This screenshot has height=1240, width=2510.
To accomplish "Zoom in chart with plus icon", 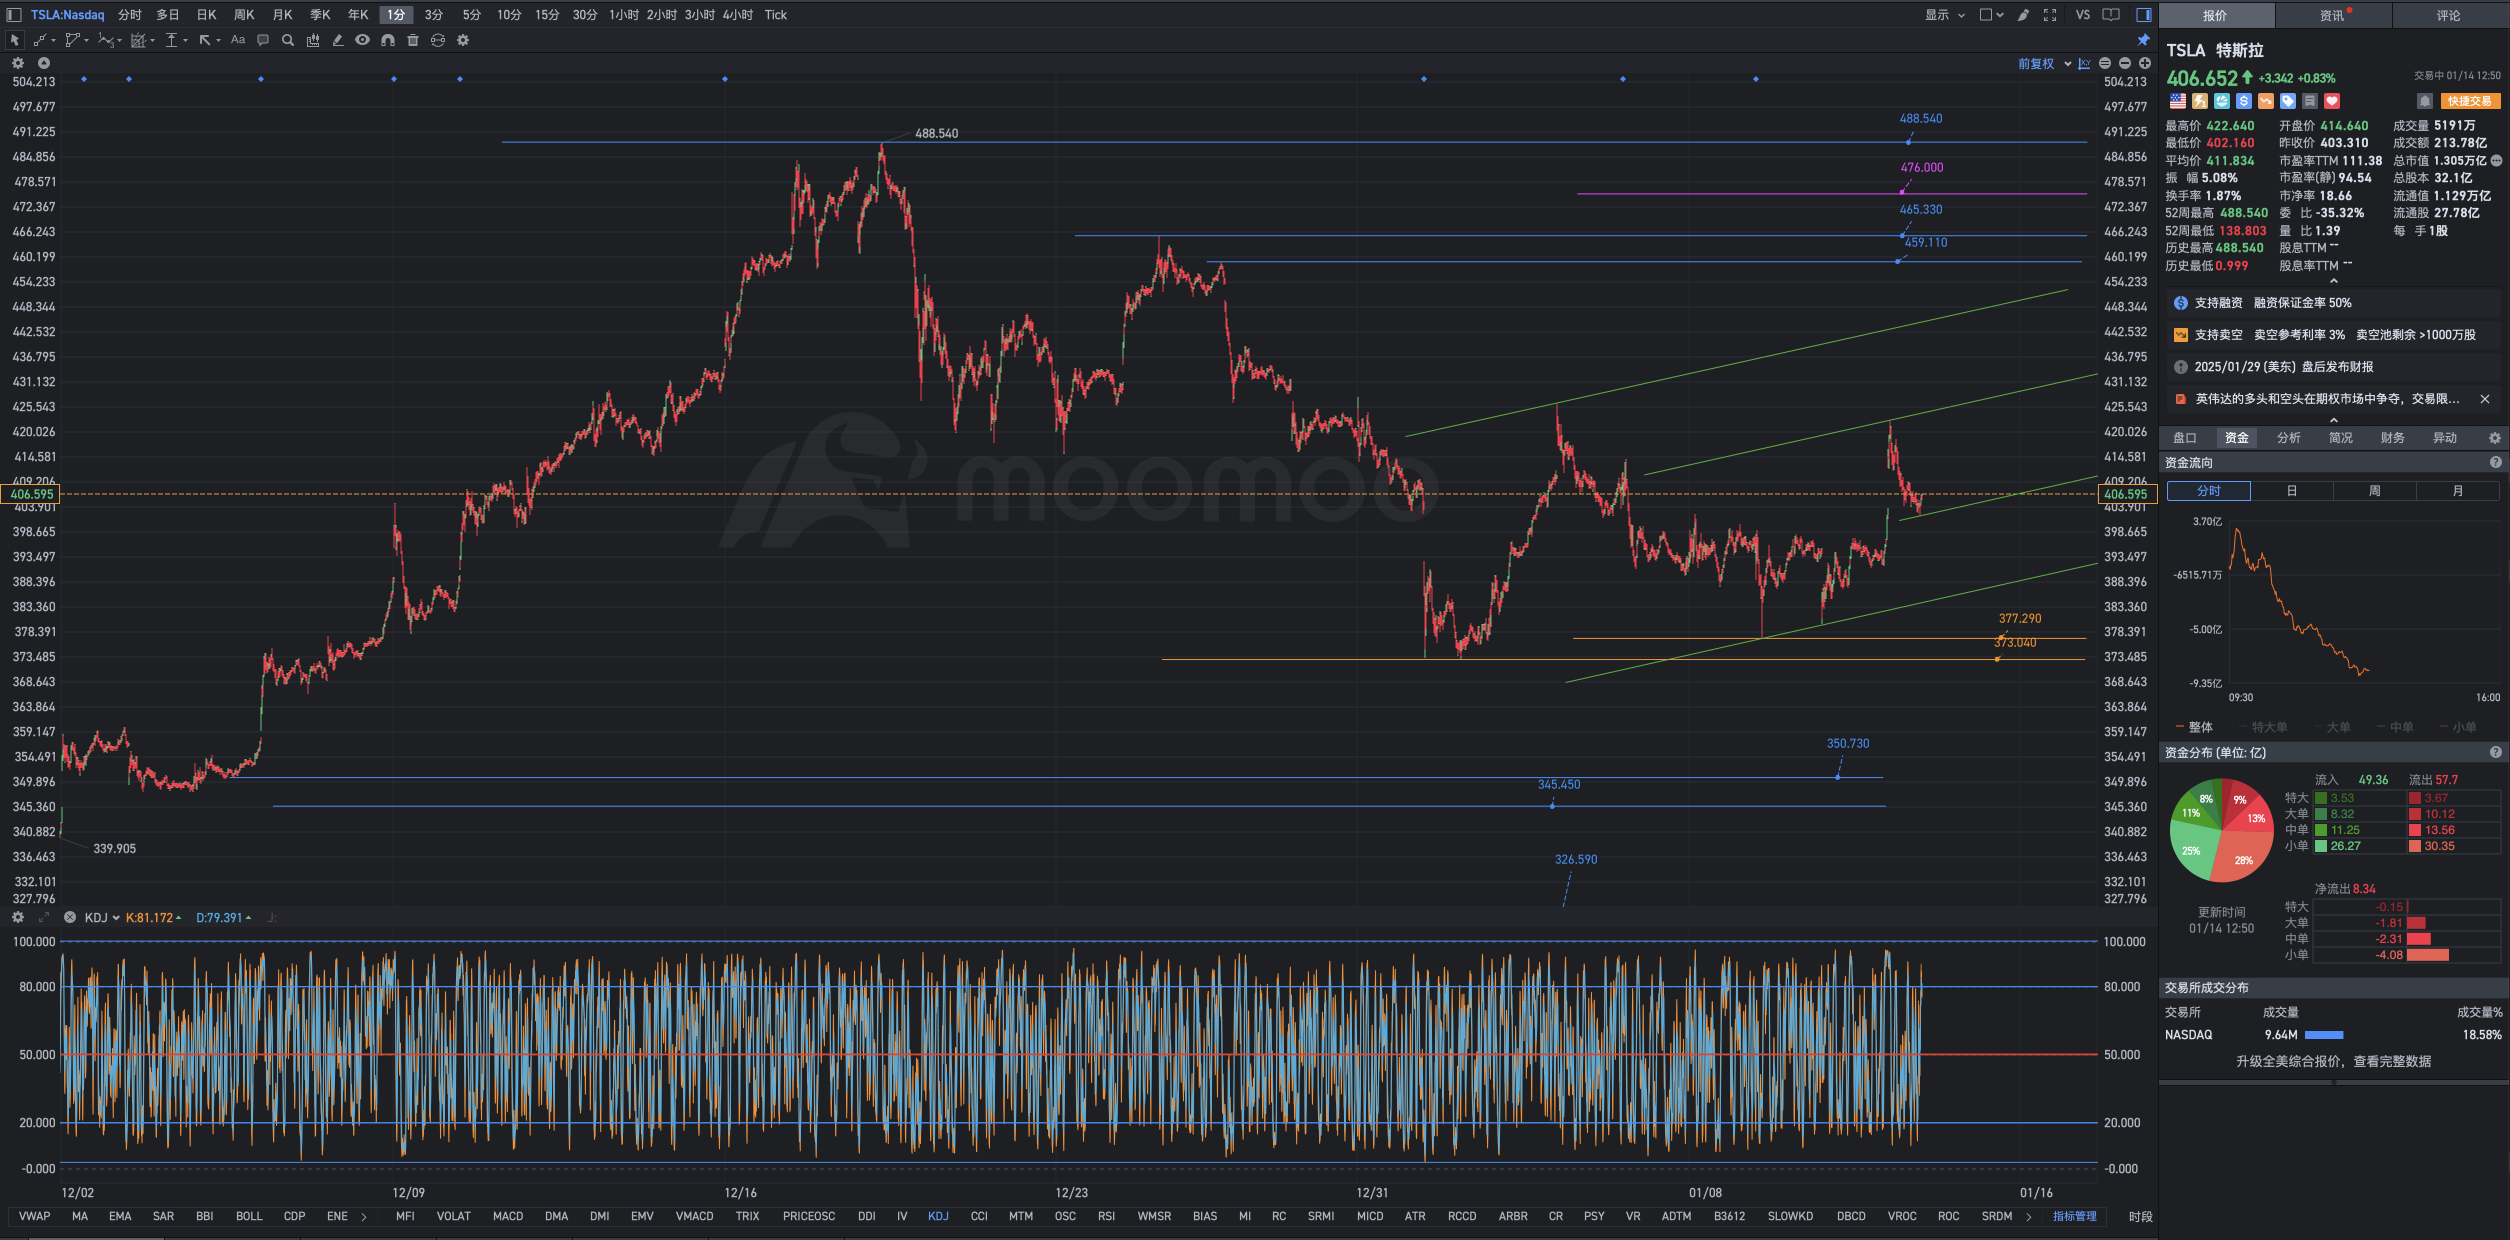I will coord(2145,63).
